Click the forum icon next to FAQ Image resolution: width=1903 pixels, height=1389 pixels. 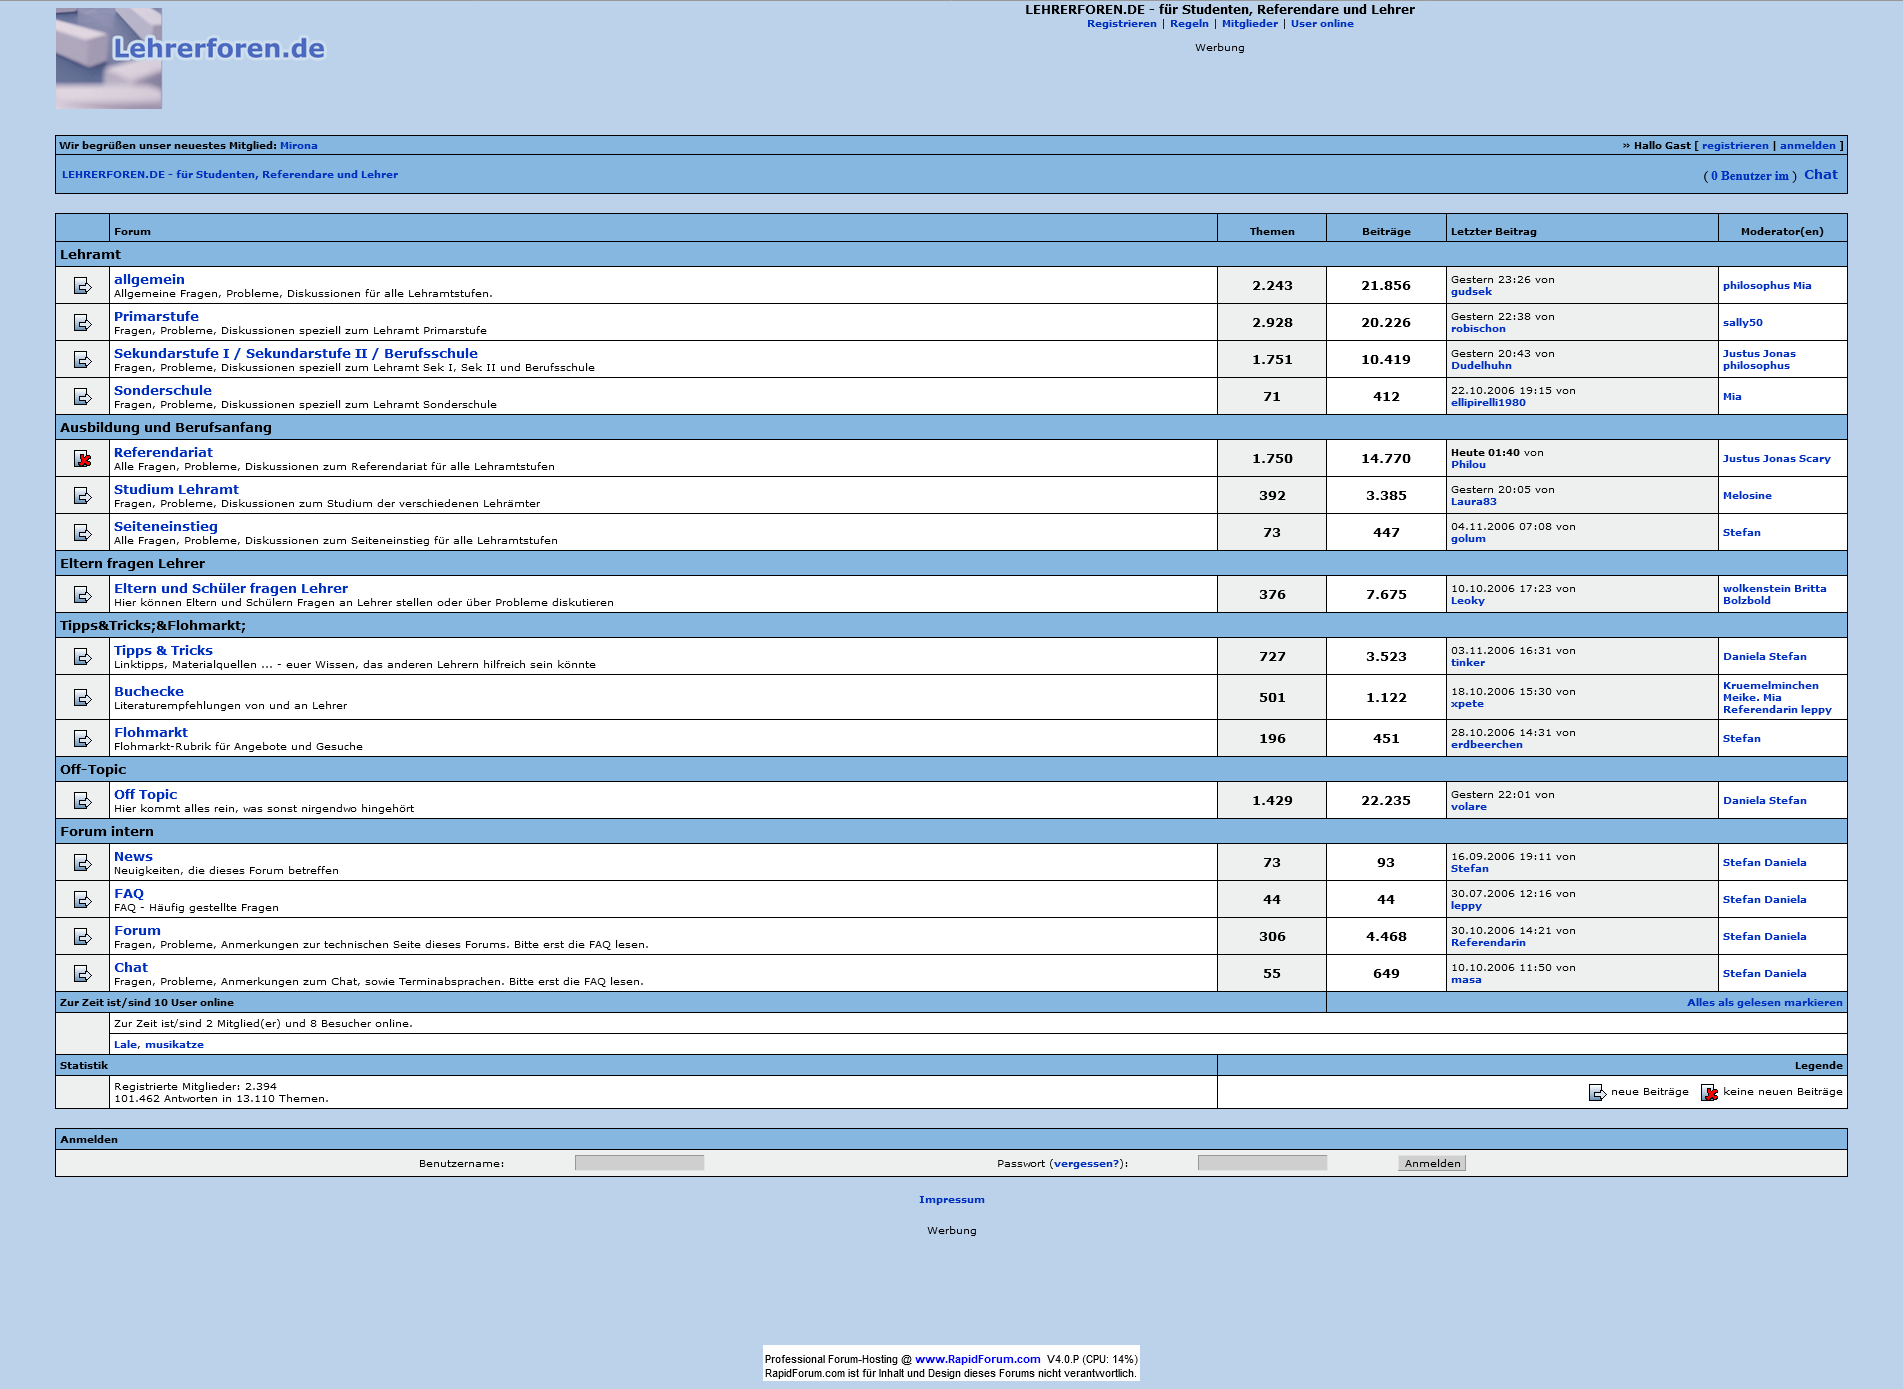pos(82,900)
